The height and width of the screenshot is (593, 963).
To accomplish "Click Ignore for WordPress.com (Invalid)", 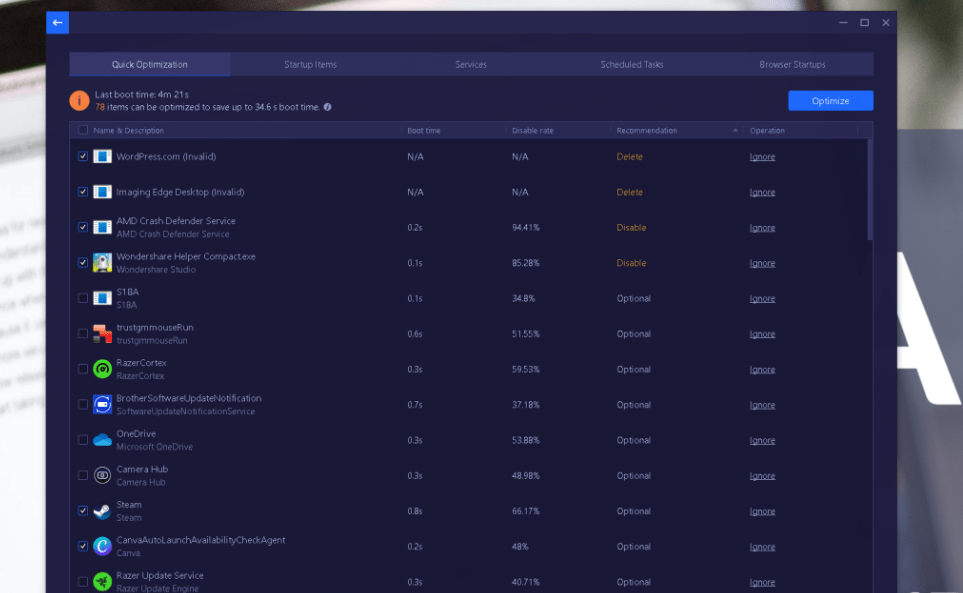I will pos(762,157).
